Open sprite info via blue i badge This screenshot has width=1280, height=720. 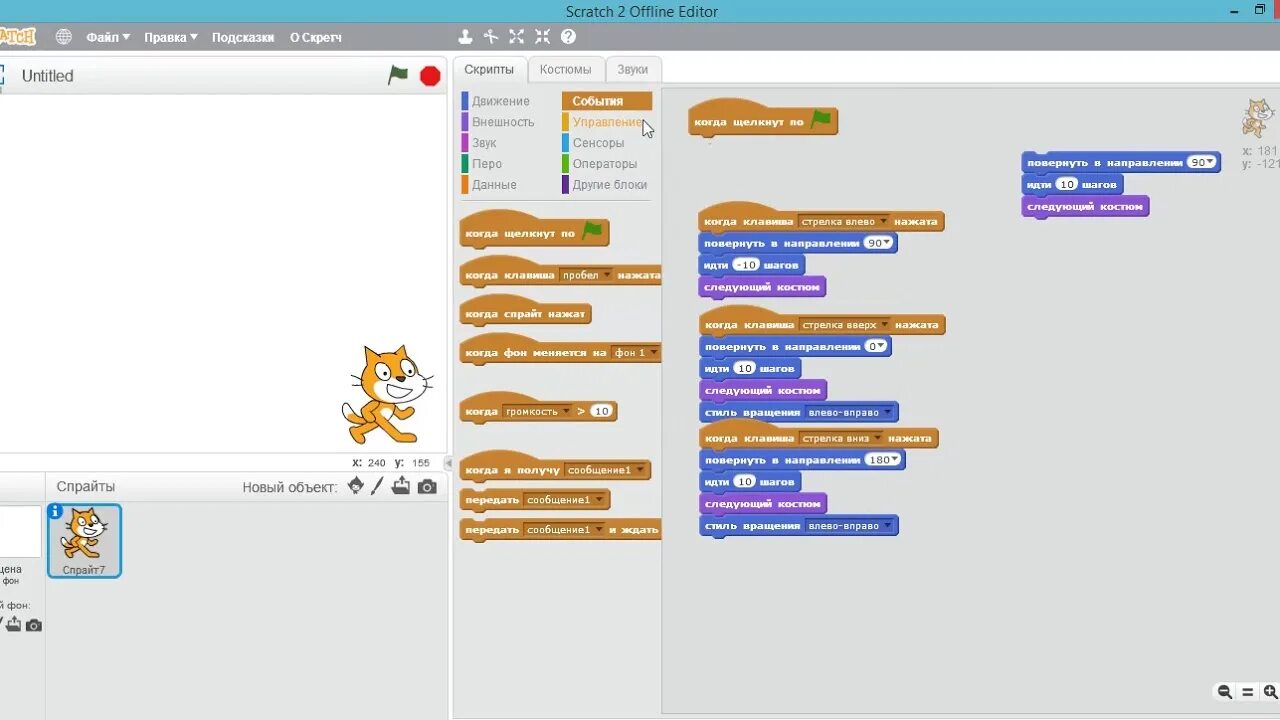point(55,511)
